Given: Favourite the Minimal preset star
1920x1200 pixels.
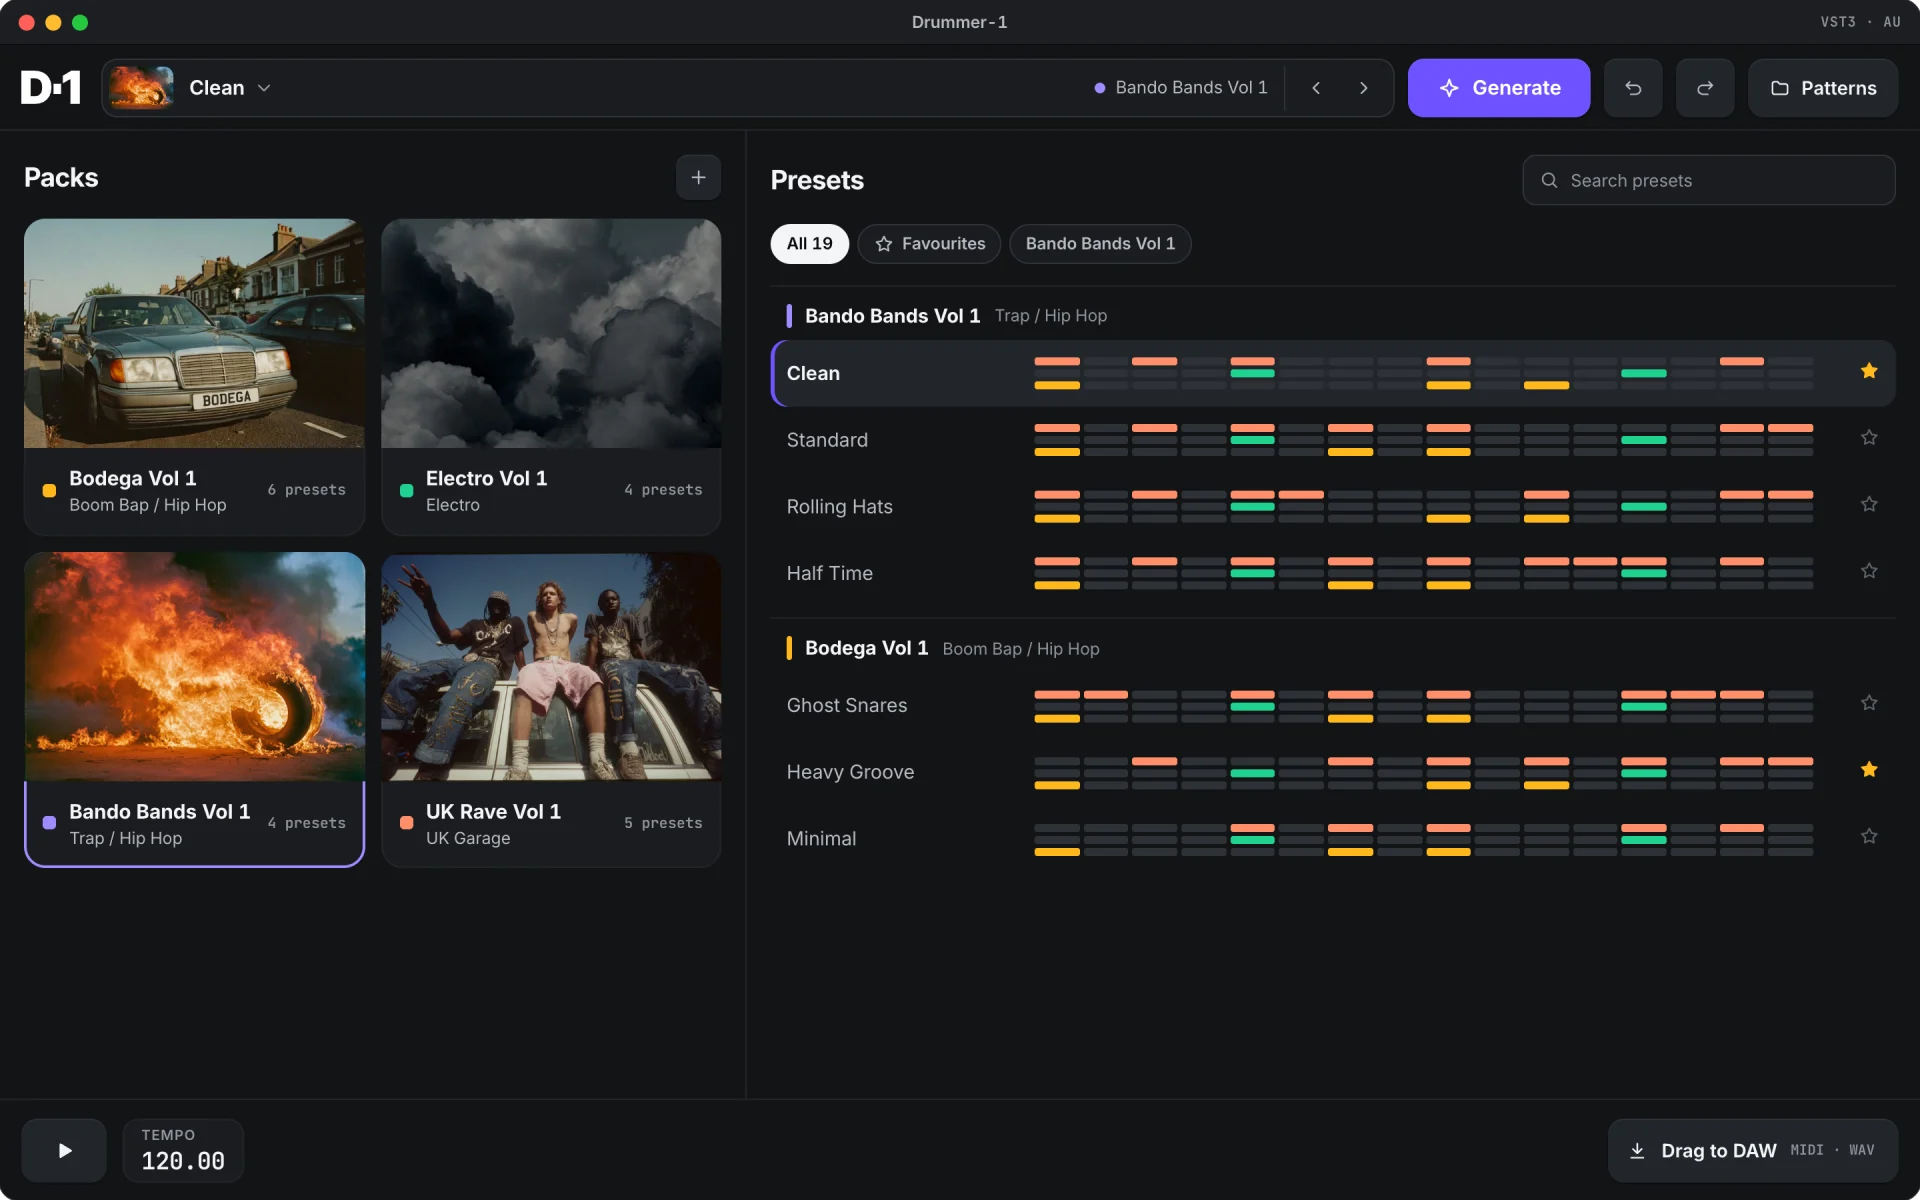Looking at the screenshot, I should (x=1868, y=836).
